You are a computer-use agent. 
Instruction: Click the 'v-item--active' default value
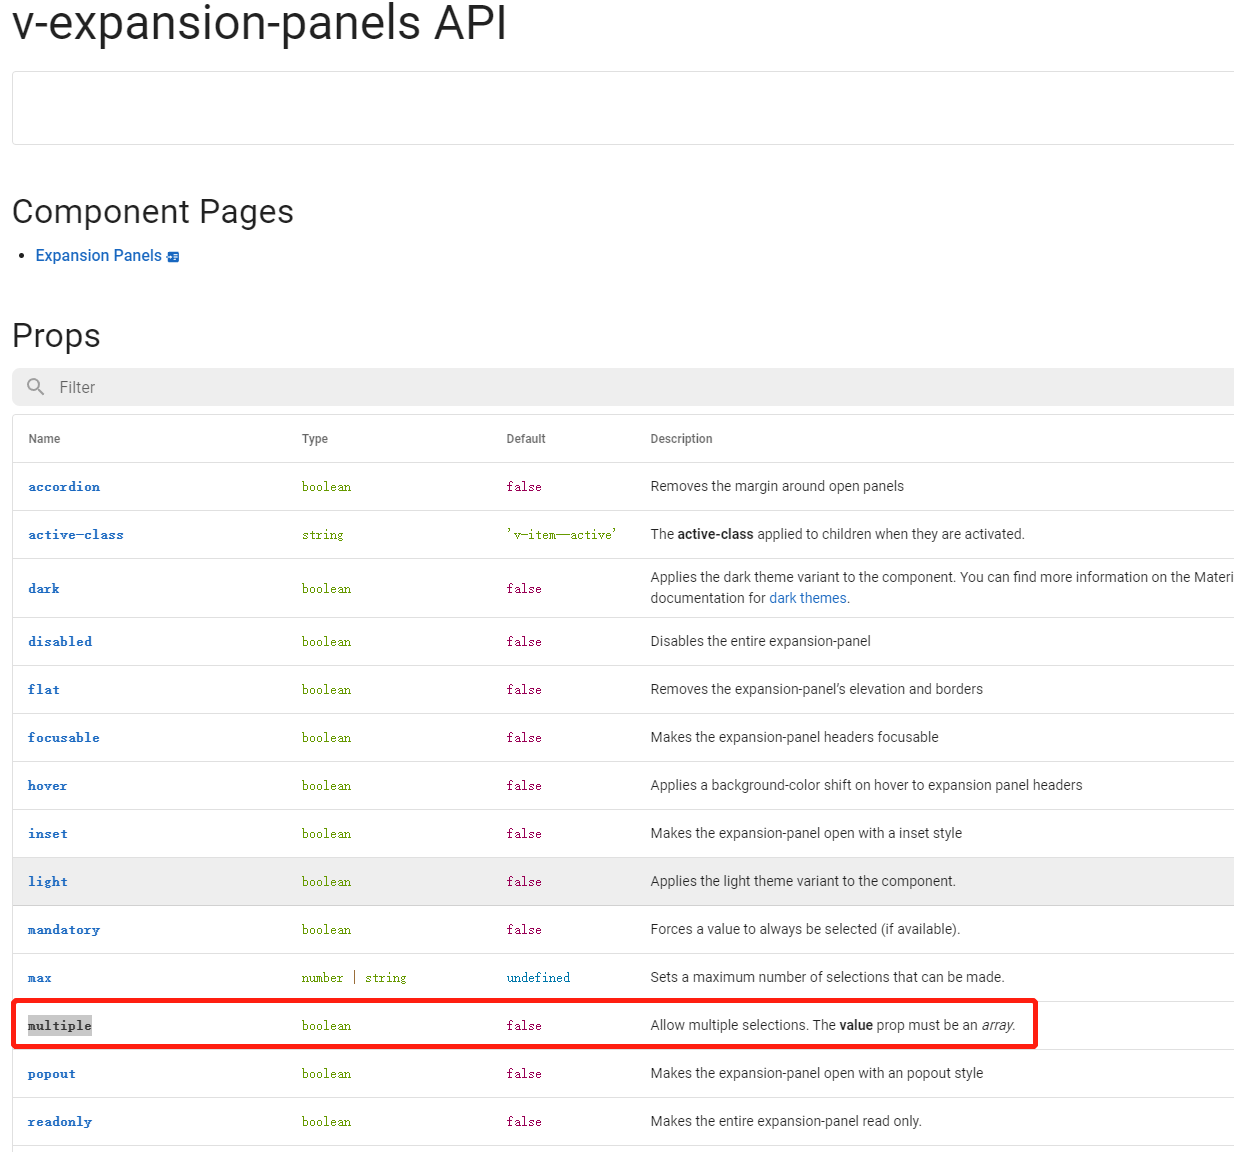pyautogui.click(x=561, y=535)
